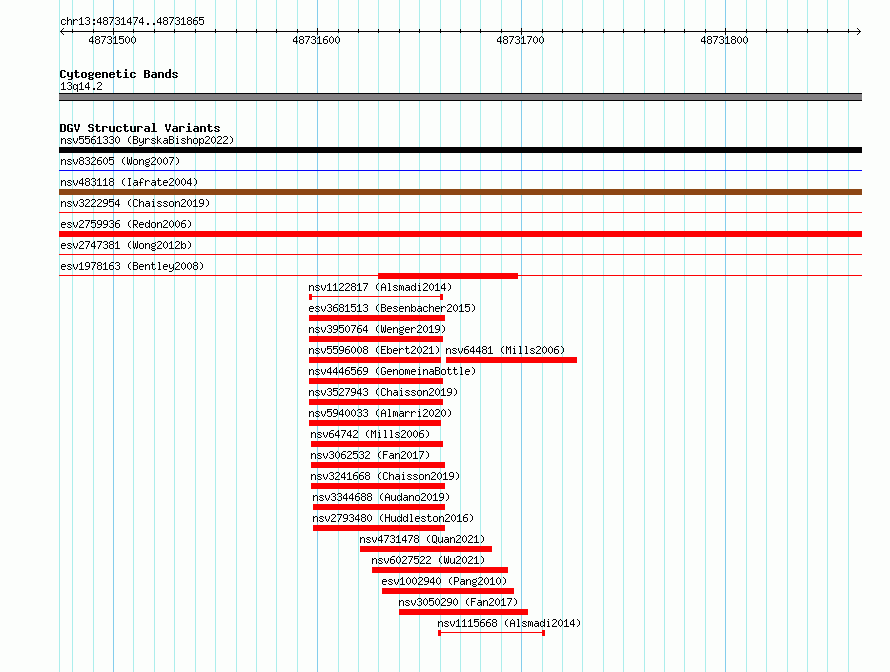Open nsv832605 (Wong2007) variant label
The width and height of the screenshot is (890, 672).
pos(120,161)
